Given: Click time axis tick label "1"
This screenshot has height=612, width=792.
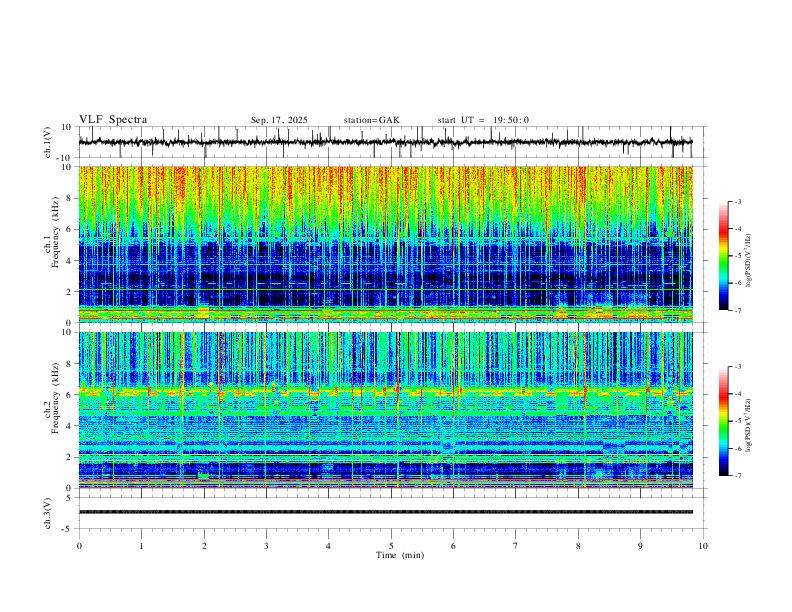Looking at the screenshot, I should [x=141, y=546].
